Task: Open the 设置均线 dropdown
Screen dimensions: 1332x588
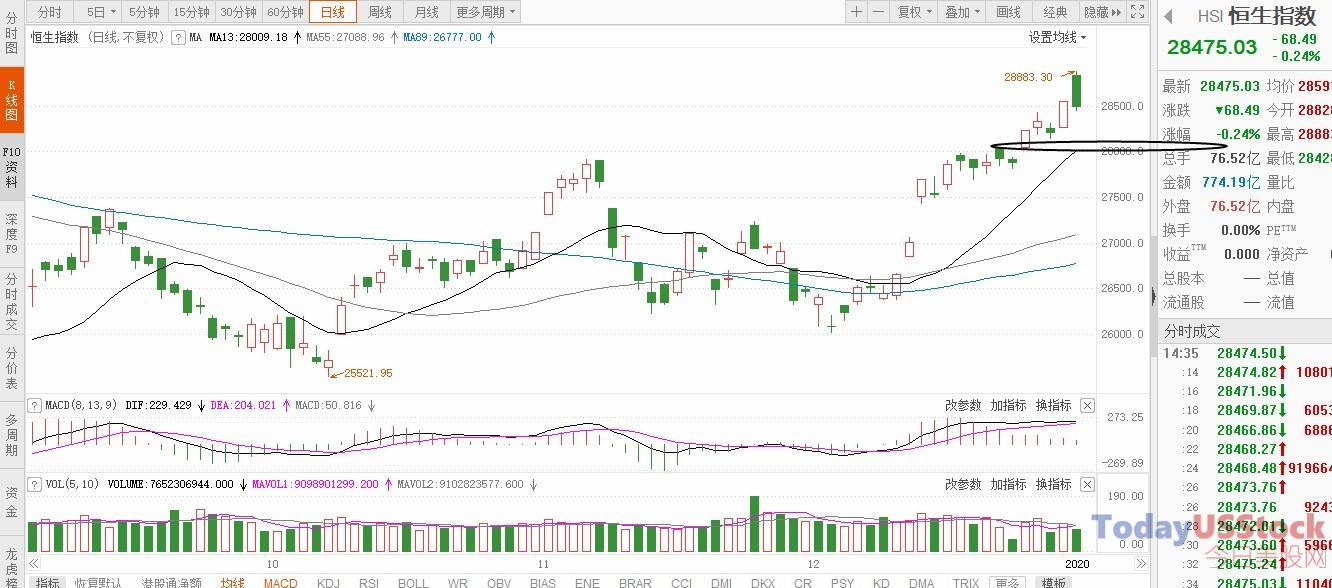Action: [1058, 37]
